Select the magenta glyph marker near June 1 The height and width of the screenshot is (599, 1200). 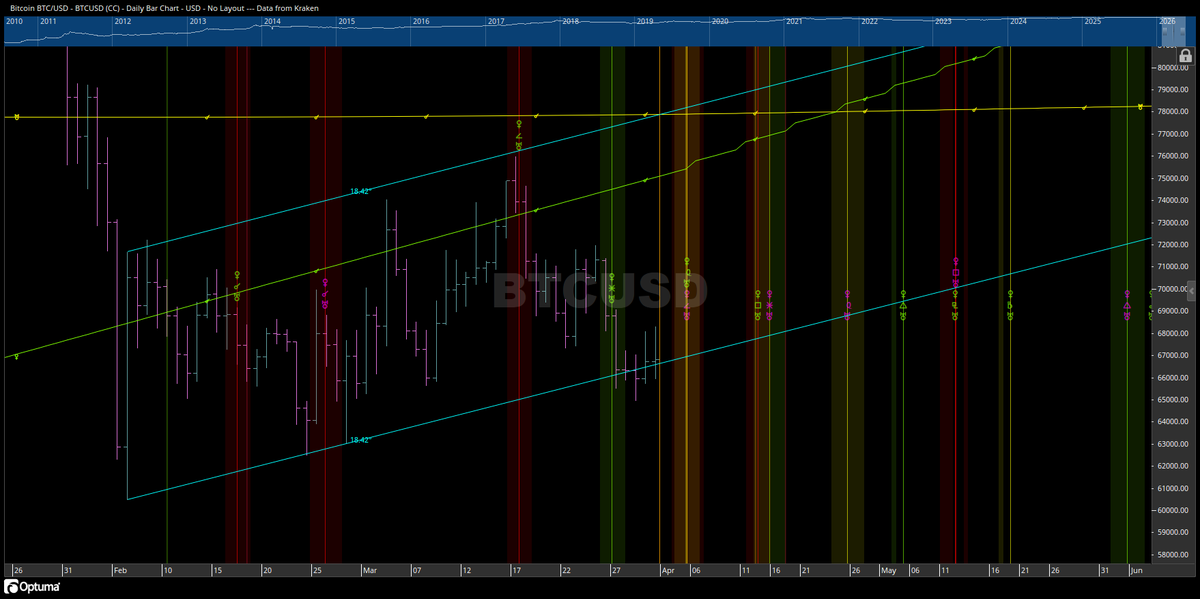coord(1127,306)
